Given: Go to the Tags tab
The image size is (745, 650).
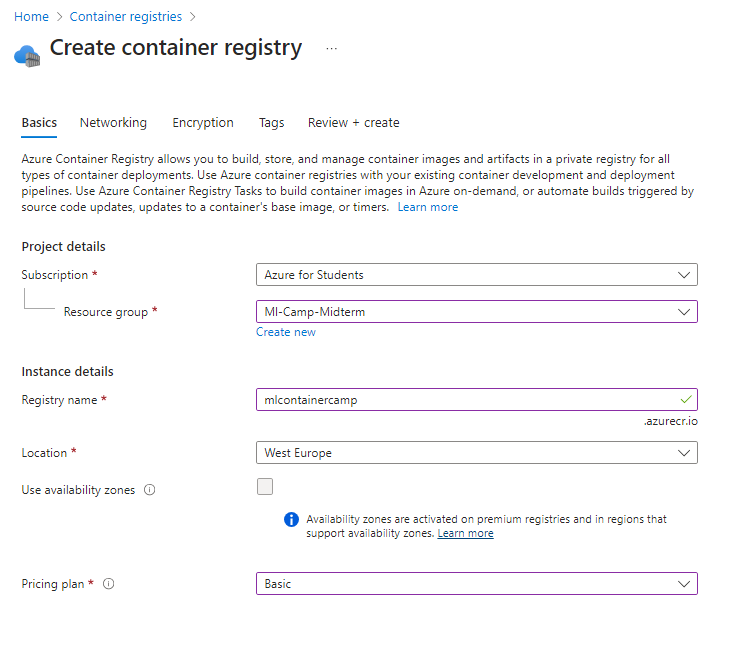Looking at the screenshot, I should 271,123.
